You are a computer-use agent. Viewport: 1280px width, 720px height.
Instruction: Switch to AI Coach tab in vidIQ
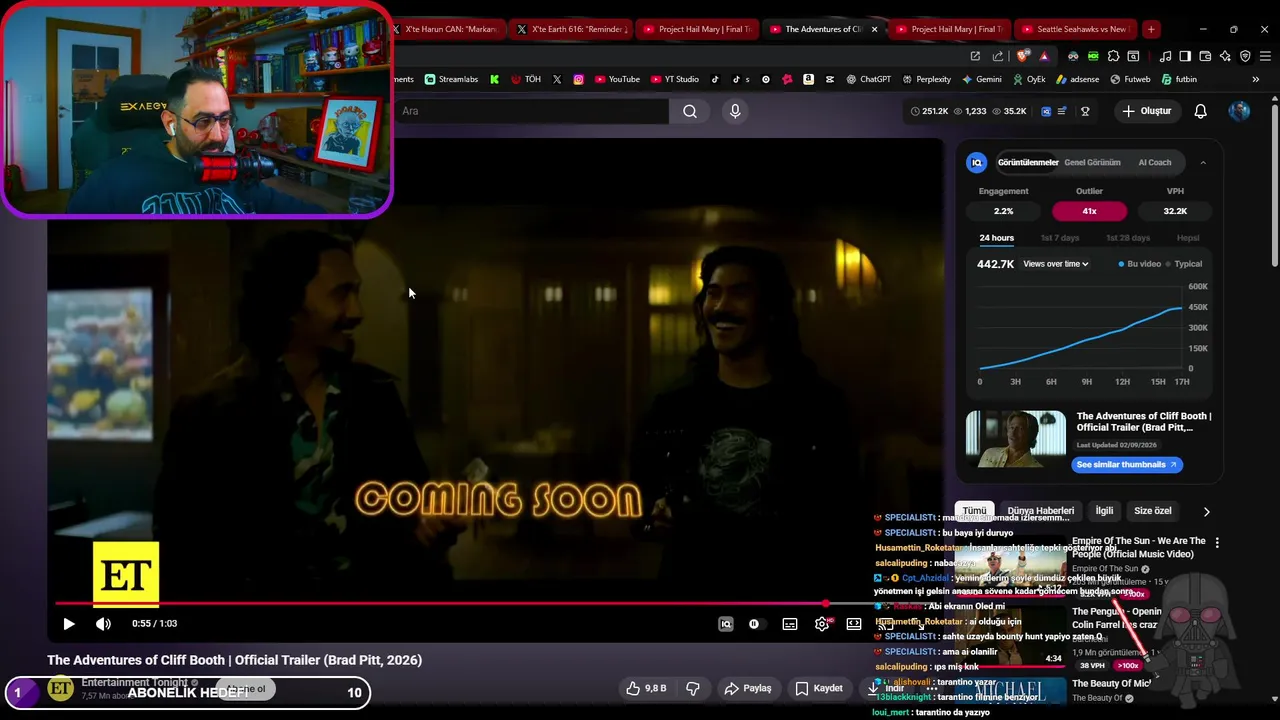pos(1155,162)
